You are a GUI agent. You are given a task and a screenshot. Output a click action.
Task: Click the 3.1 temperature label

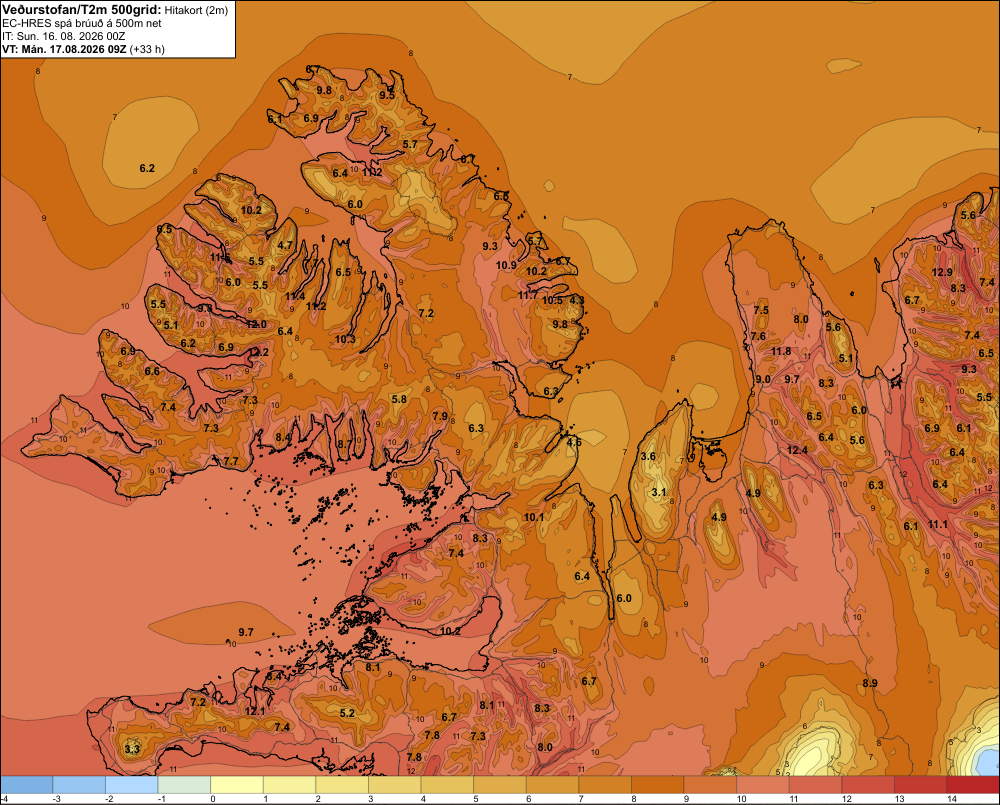pos(659,492)
